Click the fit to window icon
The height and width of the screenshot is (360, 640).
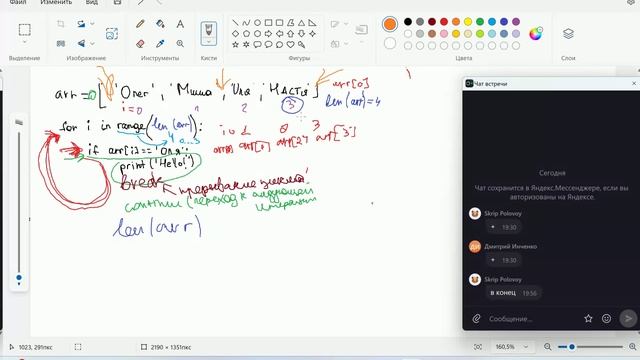click(478, 347)
